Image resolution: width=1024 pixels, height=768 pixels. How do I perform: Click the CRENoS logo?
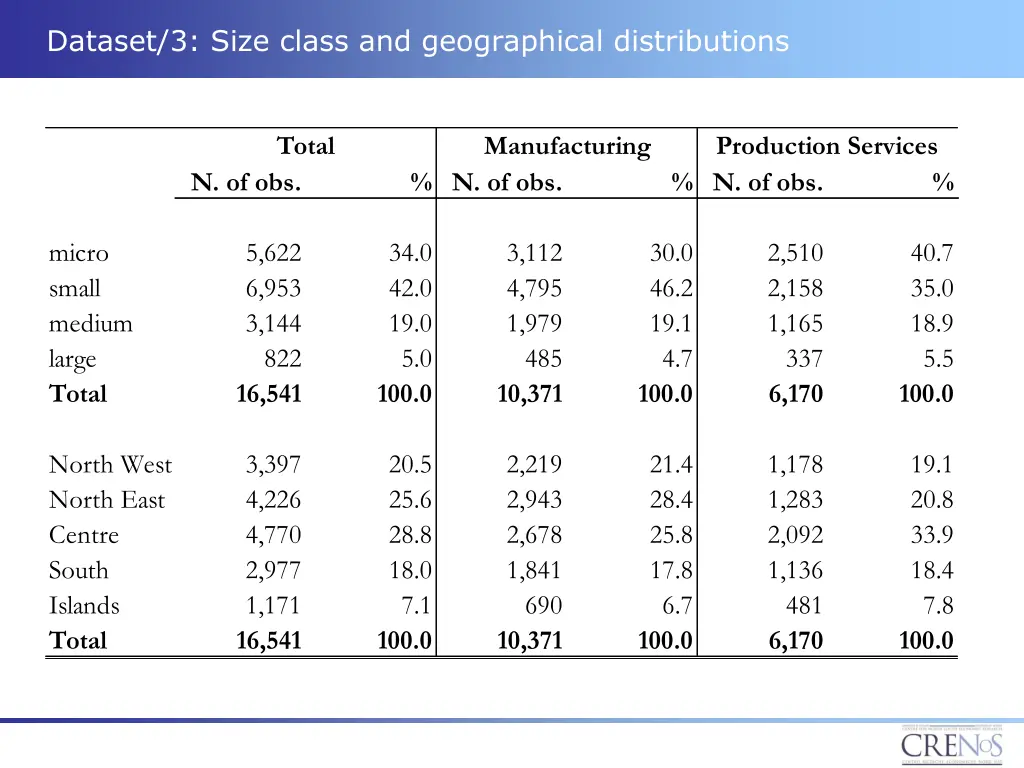tap(951, 745)
